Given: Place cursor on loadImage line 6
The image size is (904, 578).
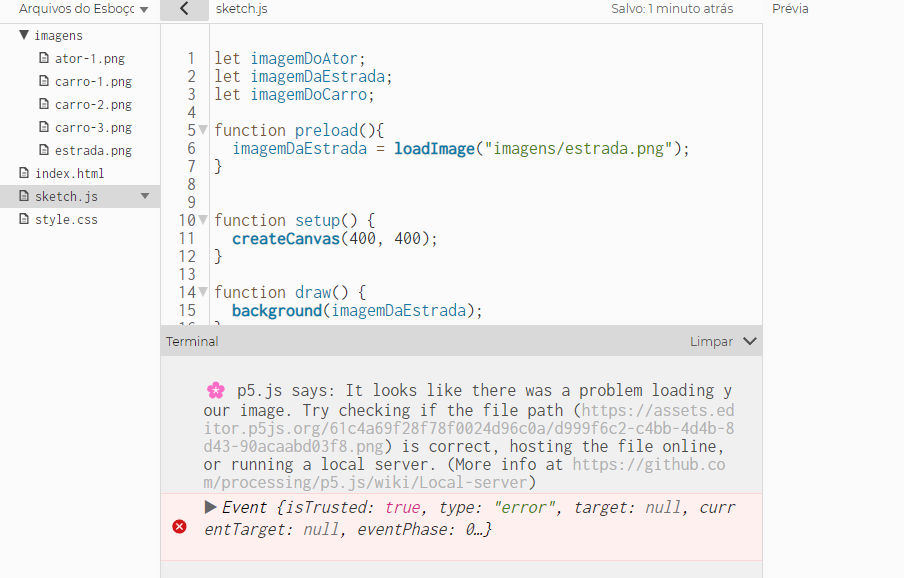Looking at the screenshot, I should [461, 149].
